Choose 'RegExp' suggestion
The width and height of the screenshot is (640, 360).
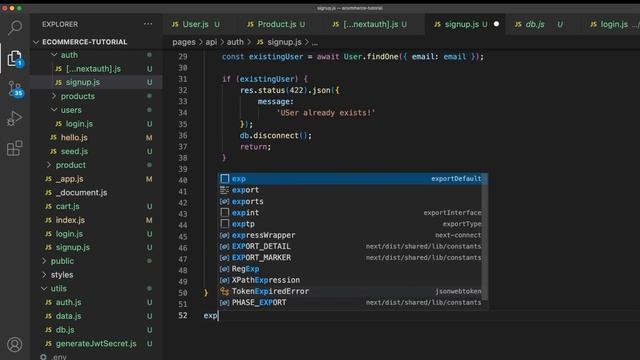pyautogui.click(x=350, y=269)
